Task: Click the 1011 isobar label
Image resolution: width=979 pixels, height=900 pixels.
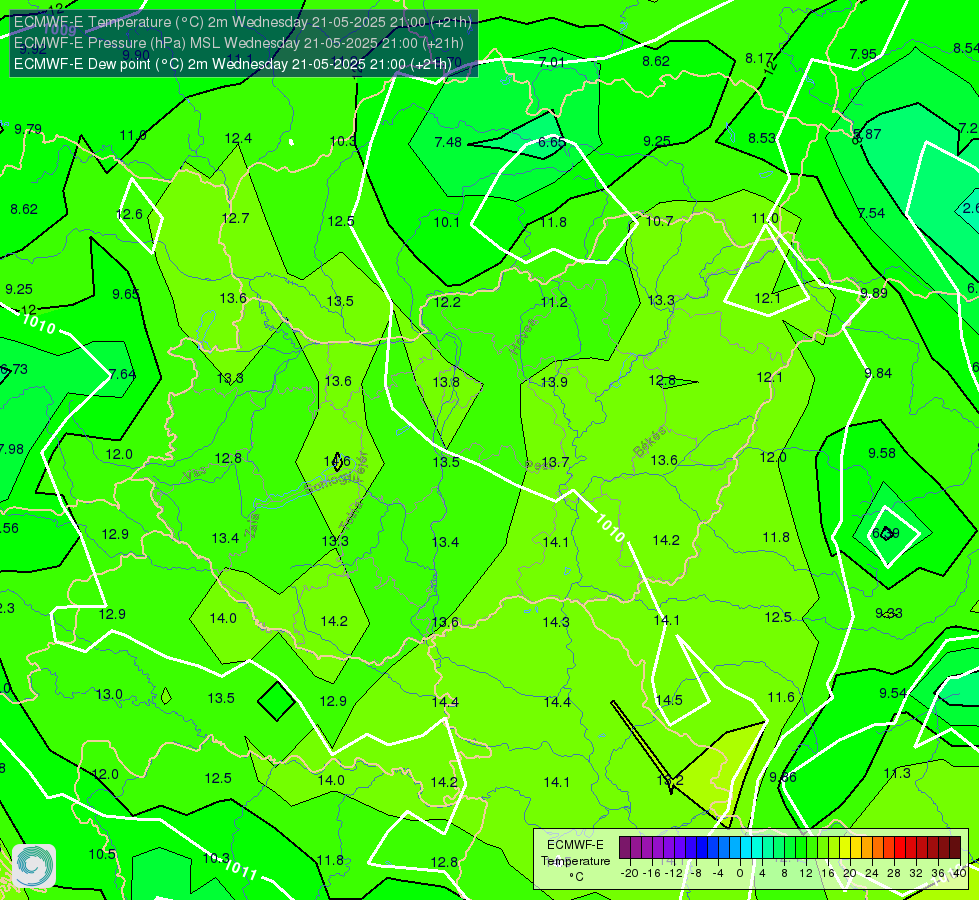Action: click(240, 869)
